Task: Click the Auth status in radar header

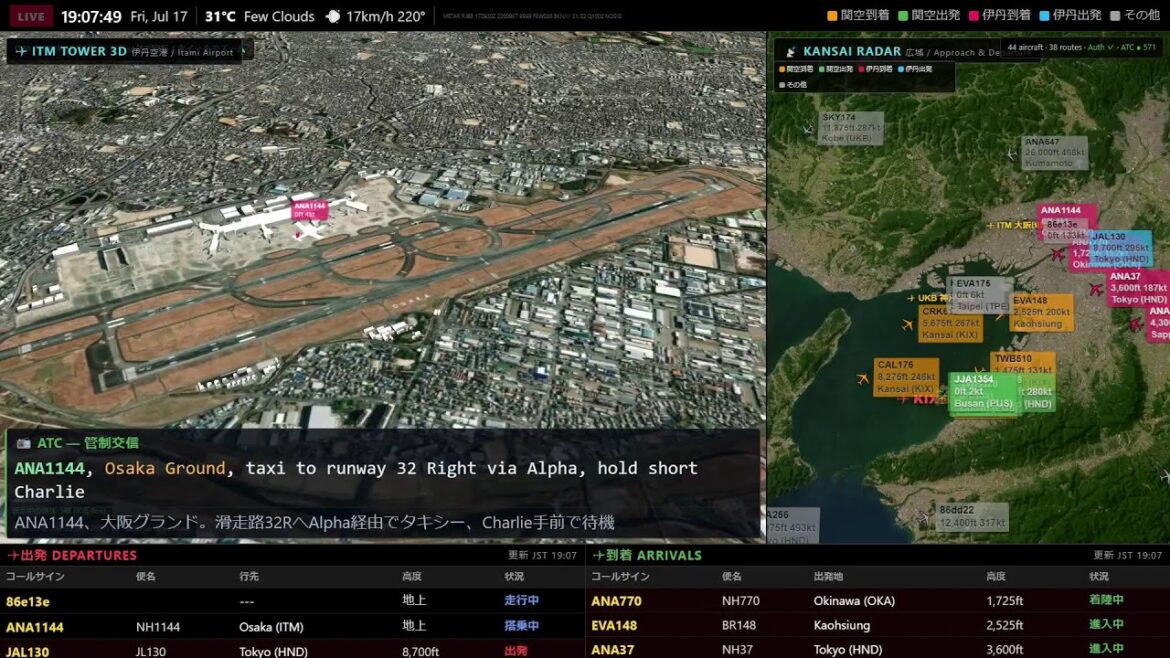Action: pyautogui.click(x=1100, y=47)
